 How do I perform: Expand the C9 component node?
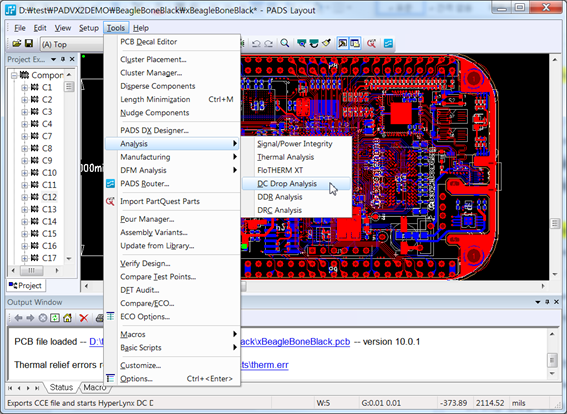pos(24,161)
